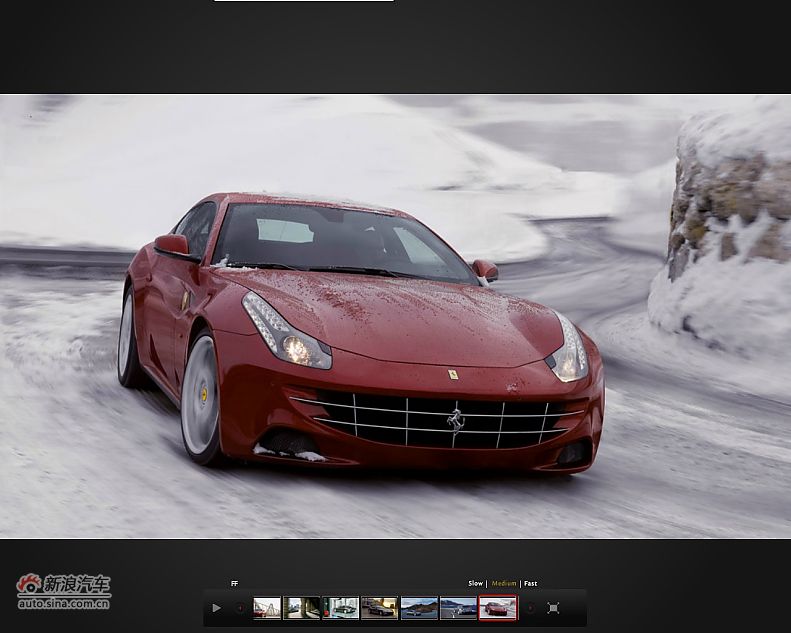
Task: Click the white bar at the top
Action: [x=303, y=1]
